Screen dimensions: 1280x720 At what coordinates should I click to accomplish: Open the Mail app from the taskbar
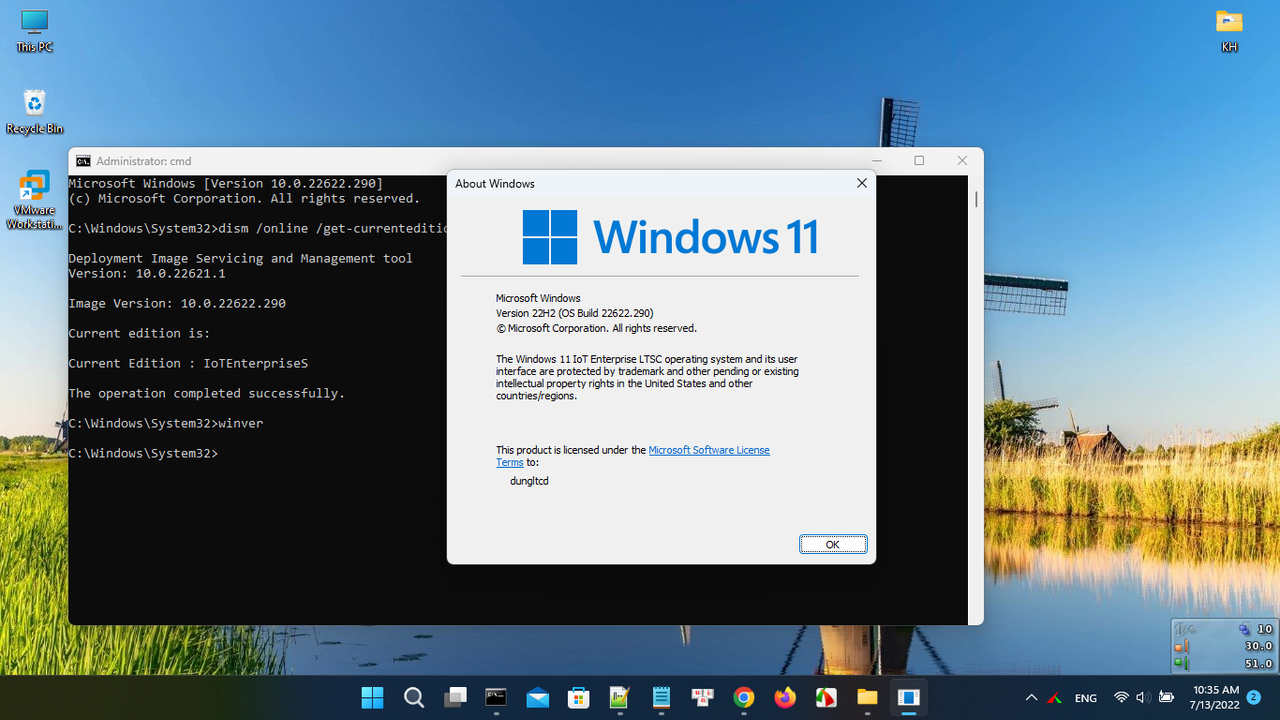(537, 697)
